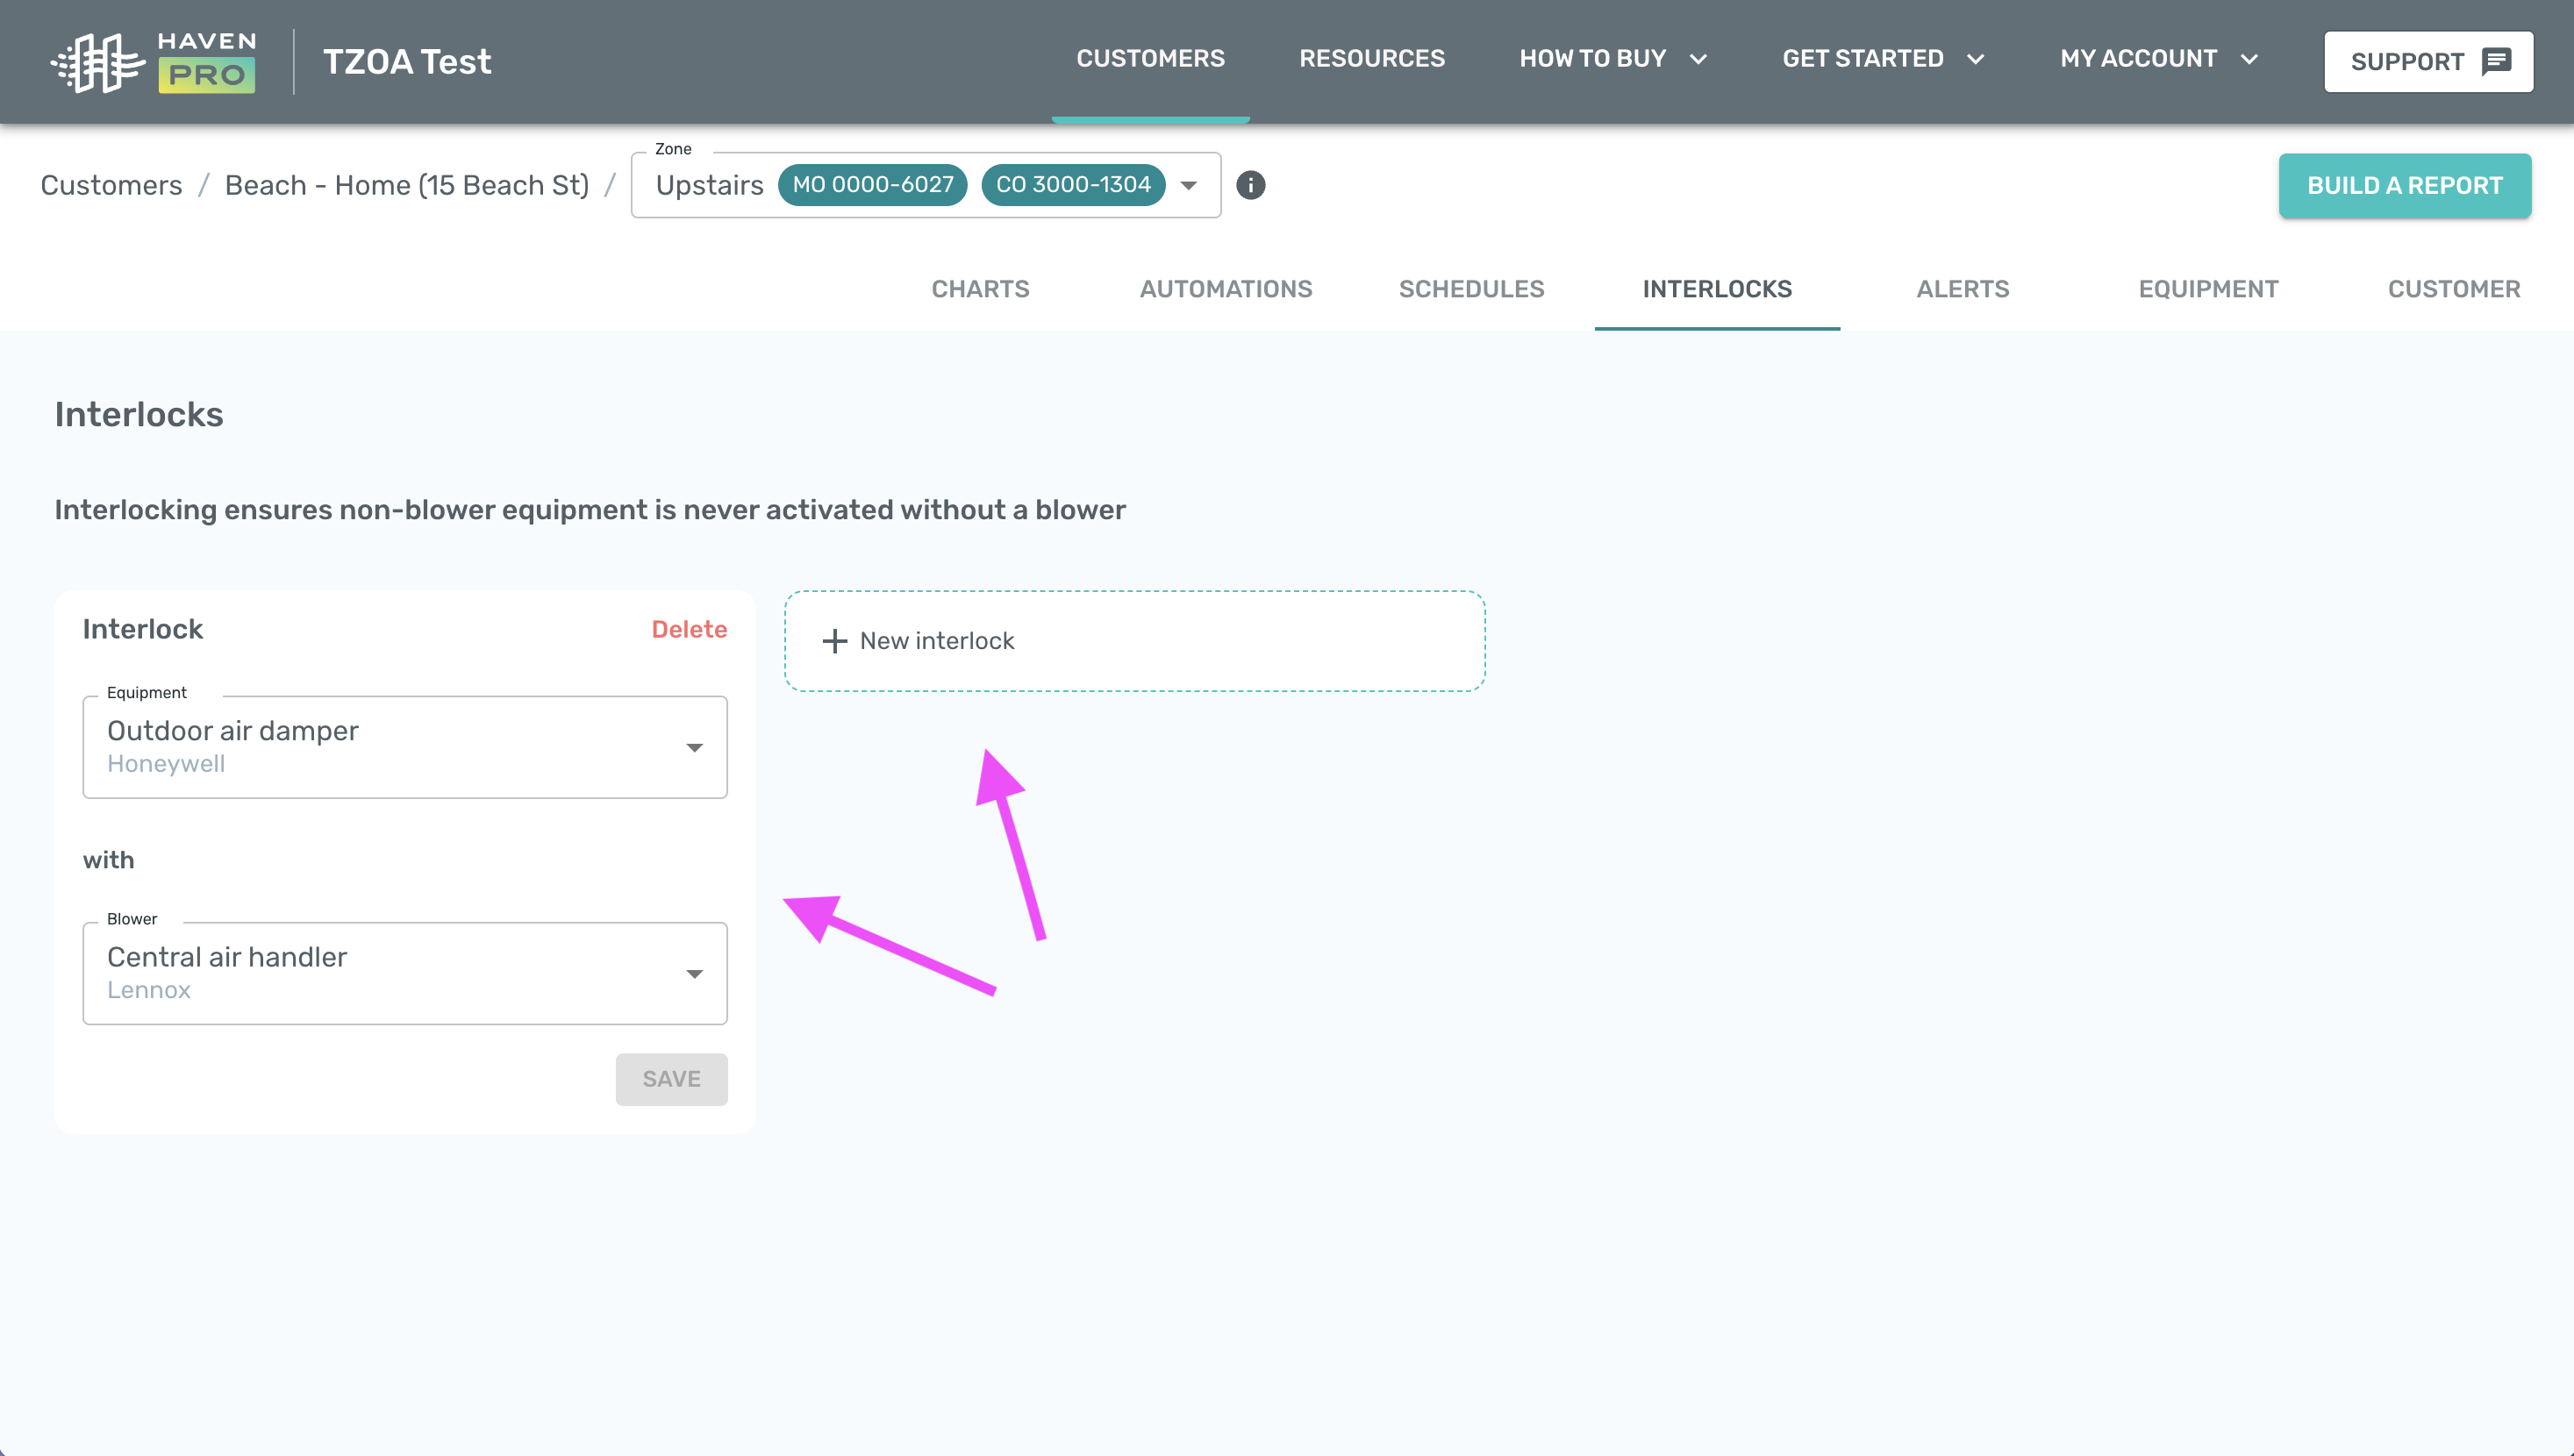Click the HAVEN PRO logo
The height and width of the screenshot is (1456, 2574).
(153, 62)
